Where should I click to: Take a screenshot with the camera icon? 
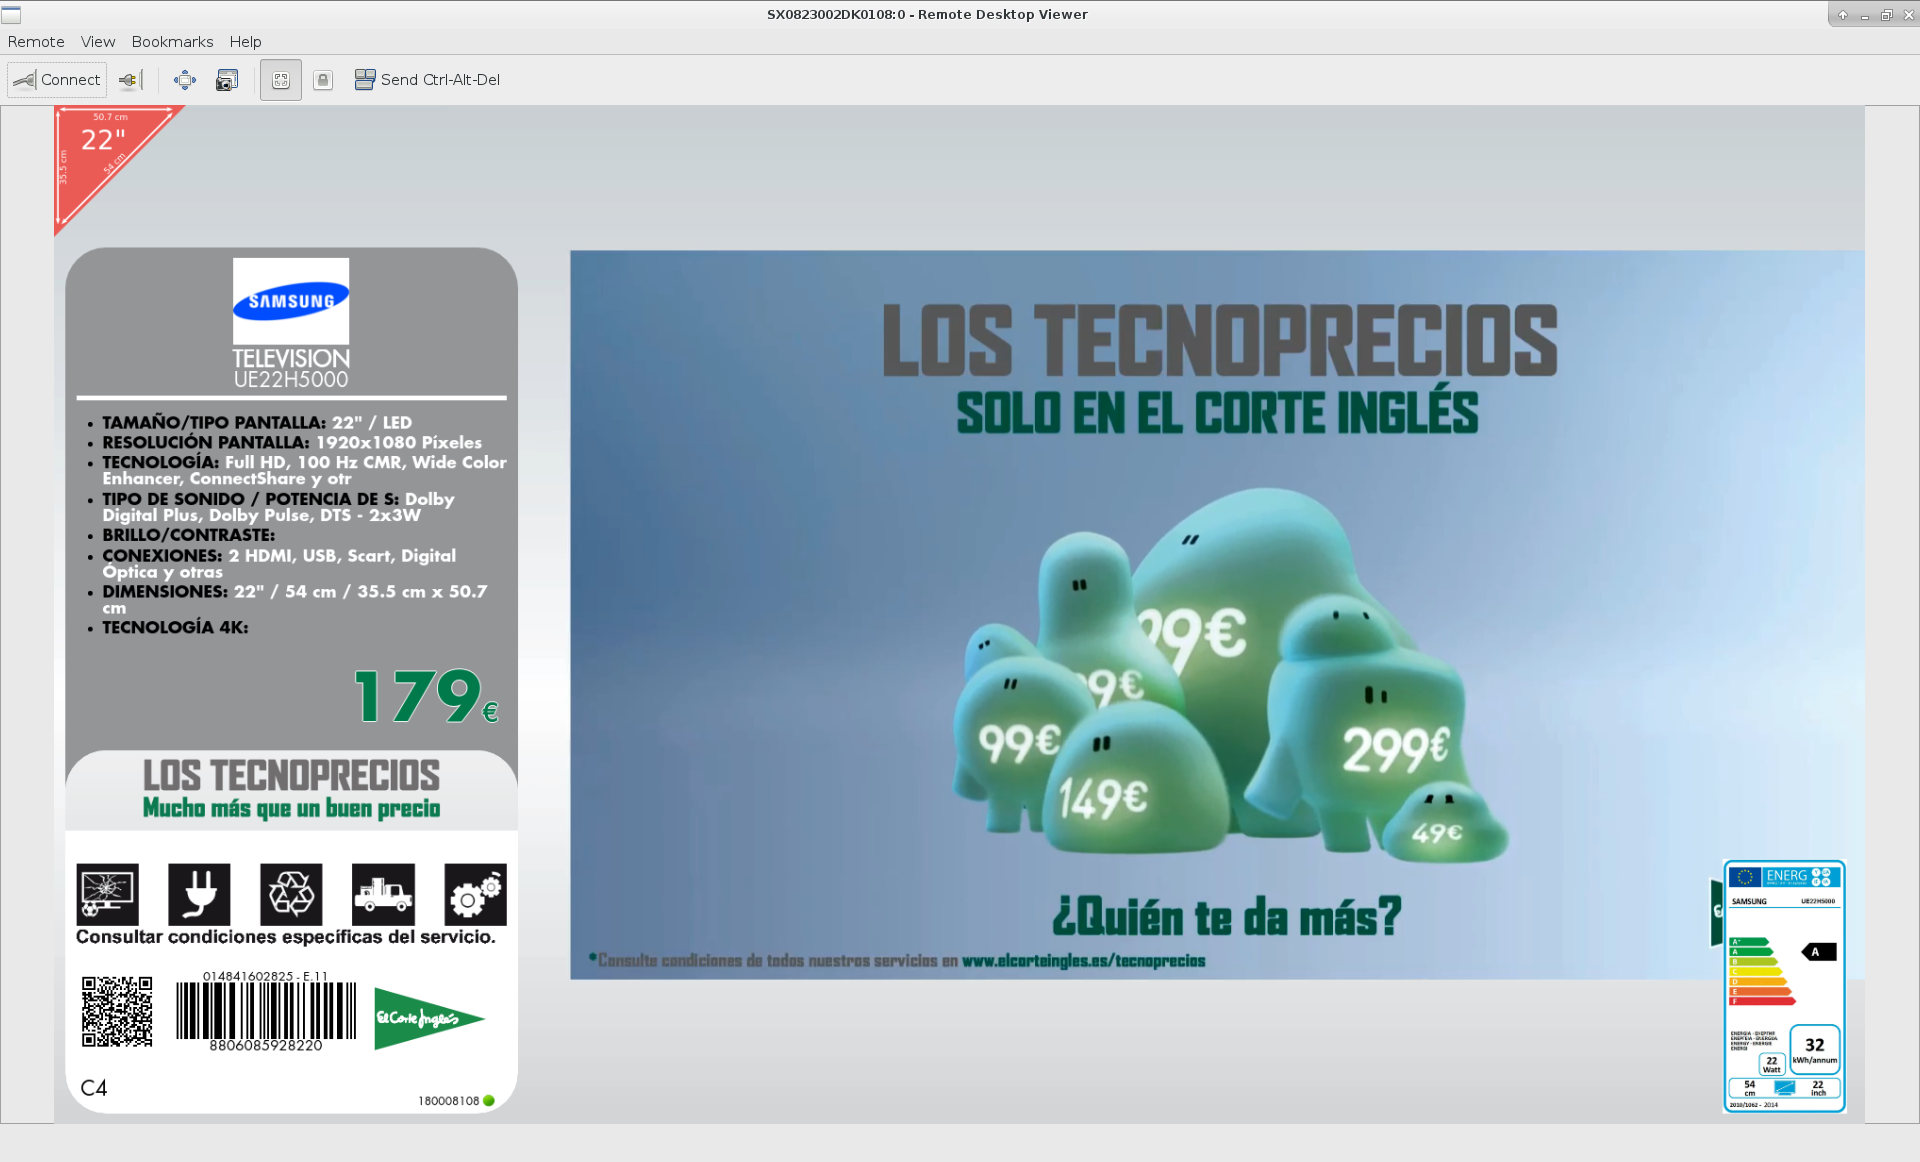[227, 80]
